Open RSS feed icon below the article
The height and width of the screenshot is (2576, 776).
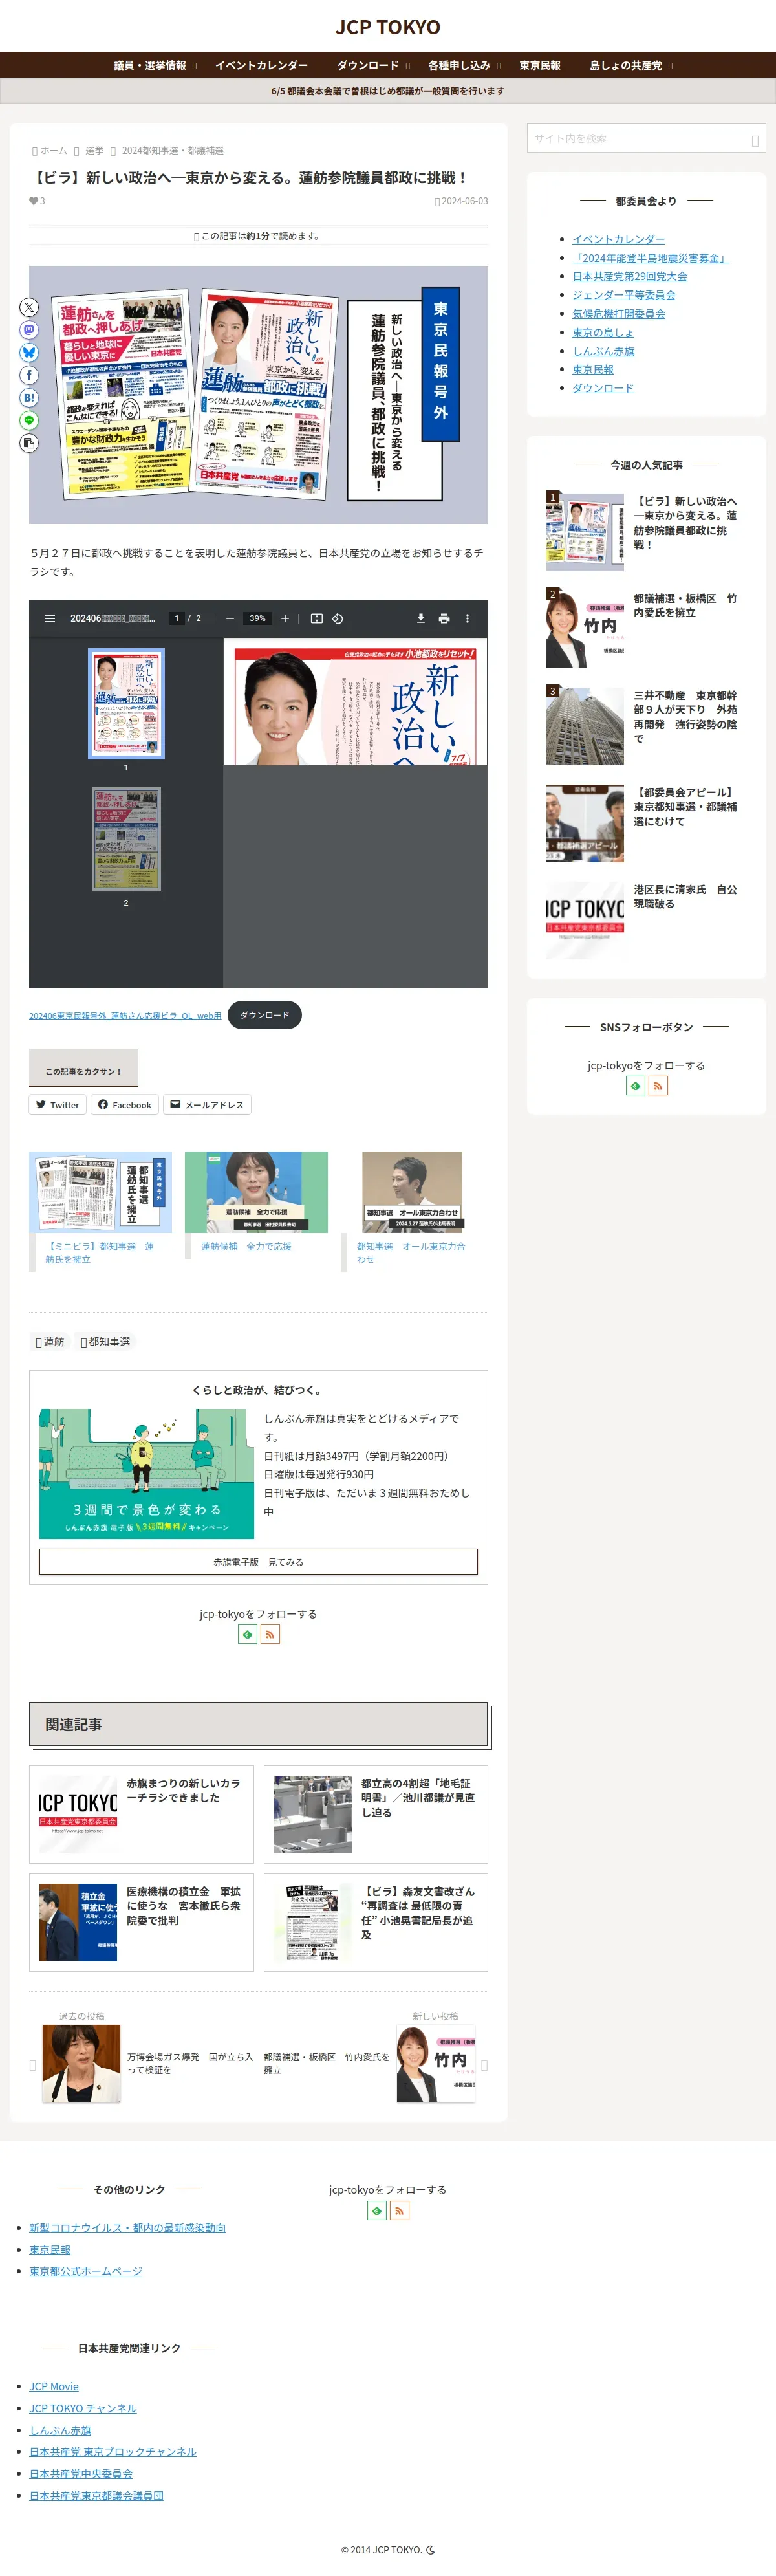pos(270,1634)
